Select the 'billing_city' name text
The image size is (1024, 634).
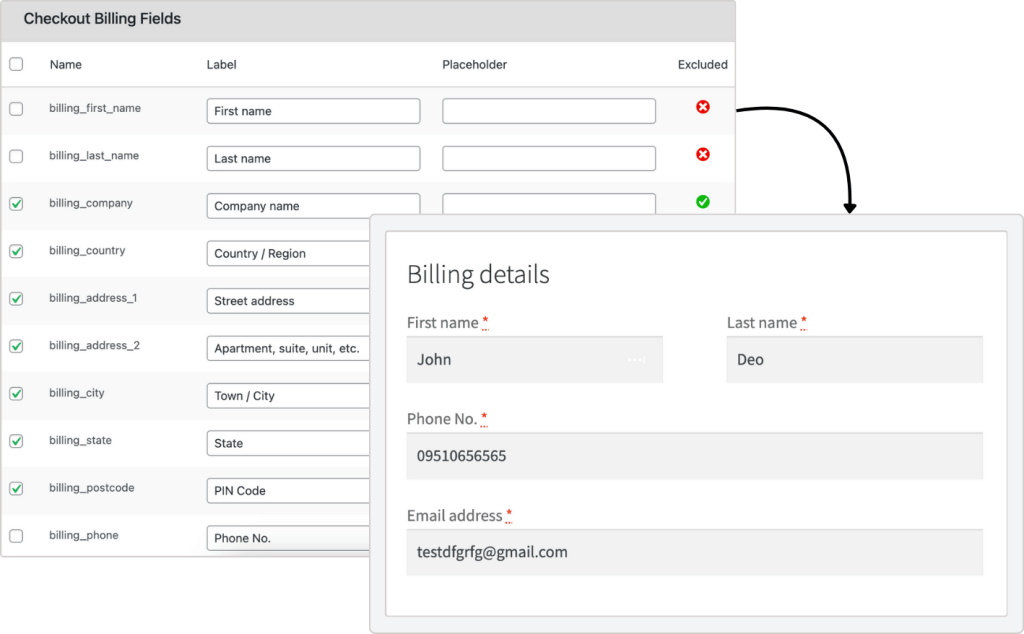[76, 393]
